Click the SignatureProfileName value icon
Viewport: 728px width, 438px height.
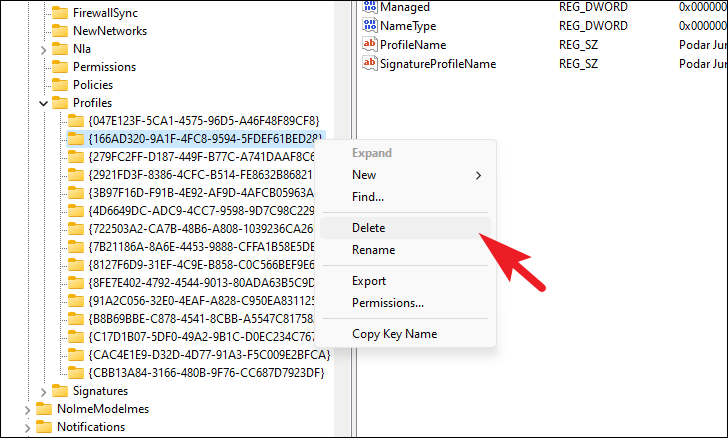tap(368, 64)
